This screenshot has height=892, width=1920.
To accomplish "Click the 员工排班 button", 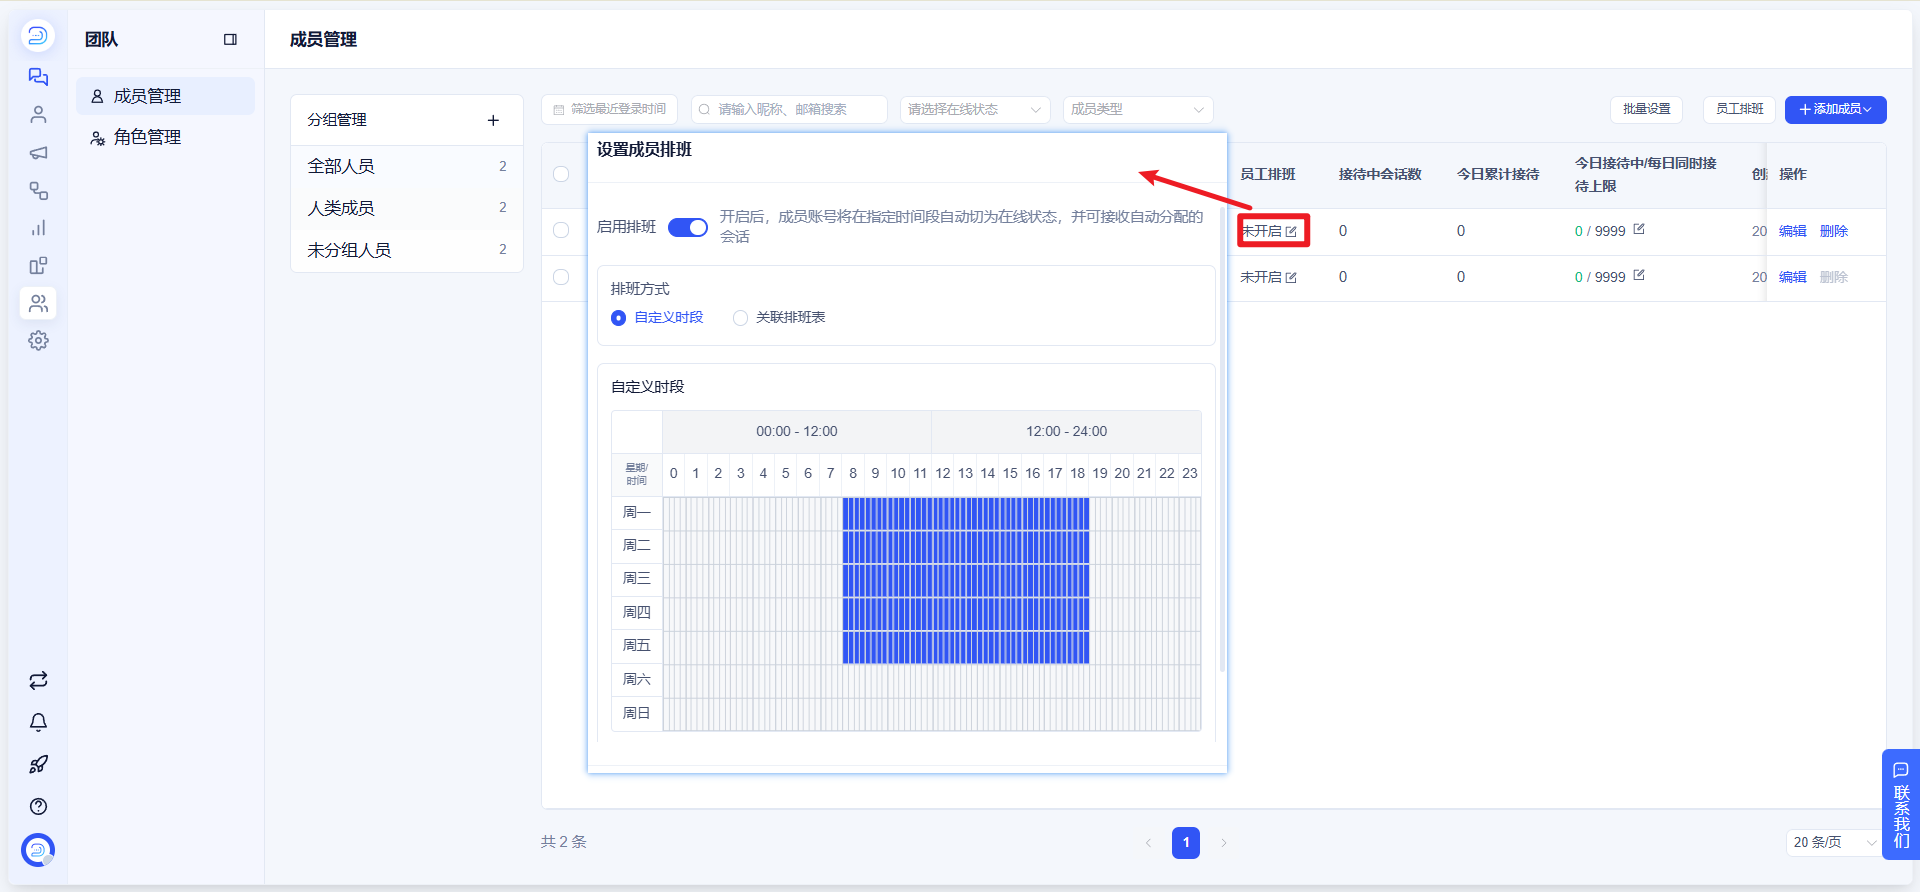I will point(1739,109).
